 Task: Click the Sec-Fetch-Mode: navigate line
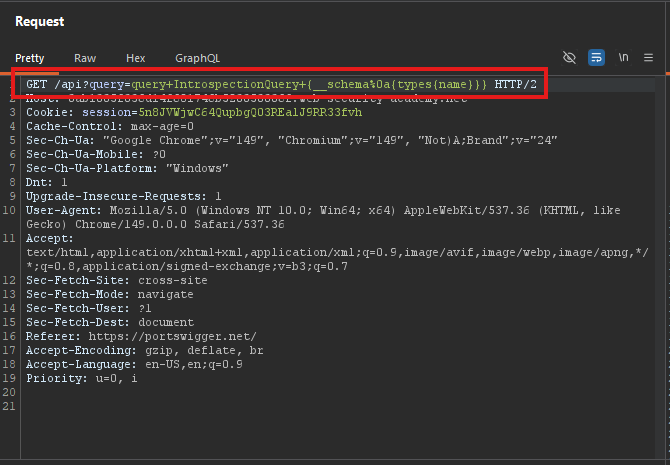click(110, 294)
